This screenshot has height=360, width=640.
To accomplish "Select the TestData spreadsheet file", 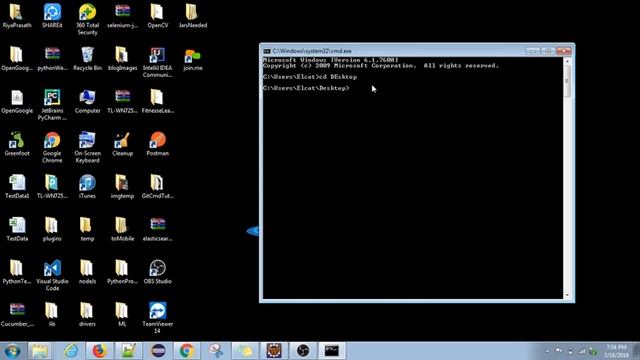I will (x=17, y=229).
